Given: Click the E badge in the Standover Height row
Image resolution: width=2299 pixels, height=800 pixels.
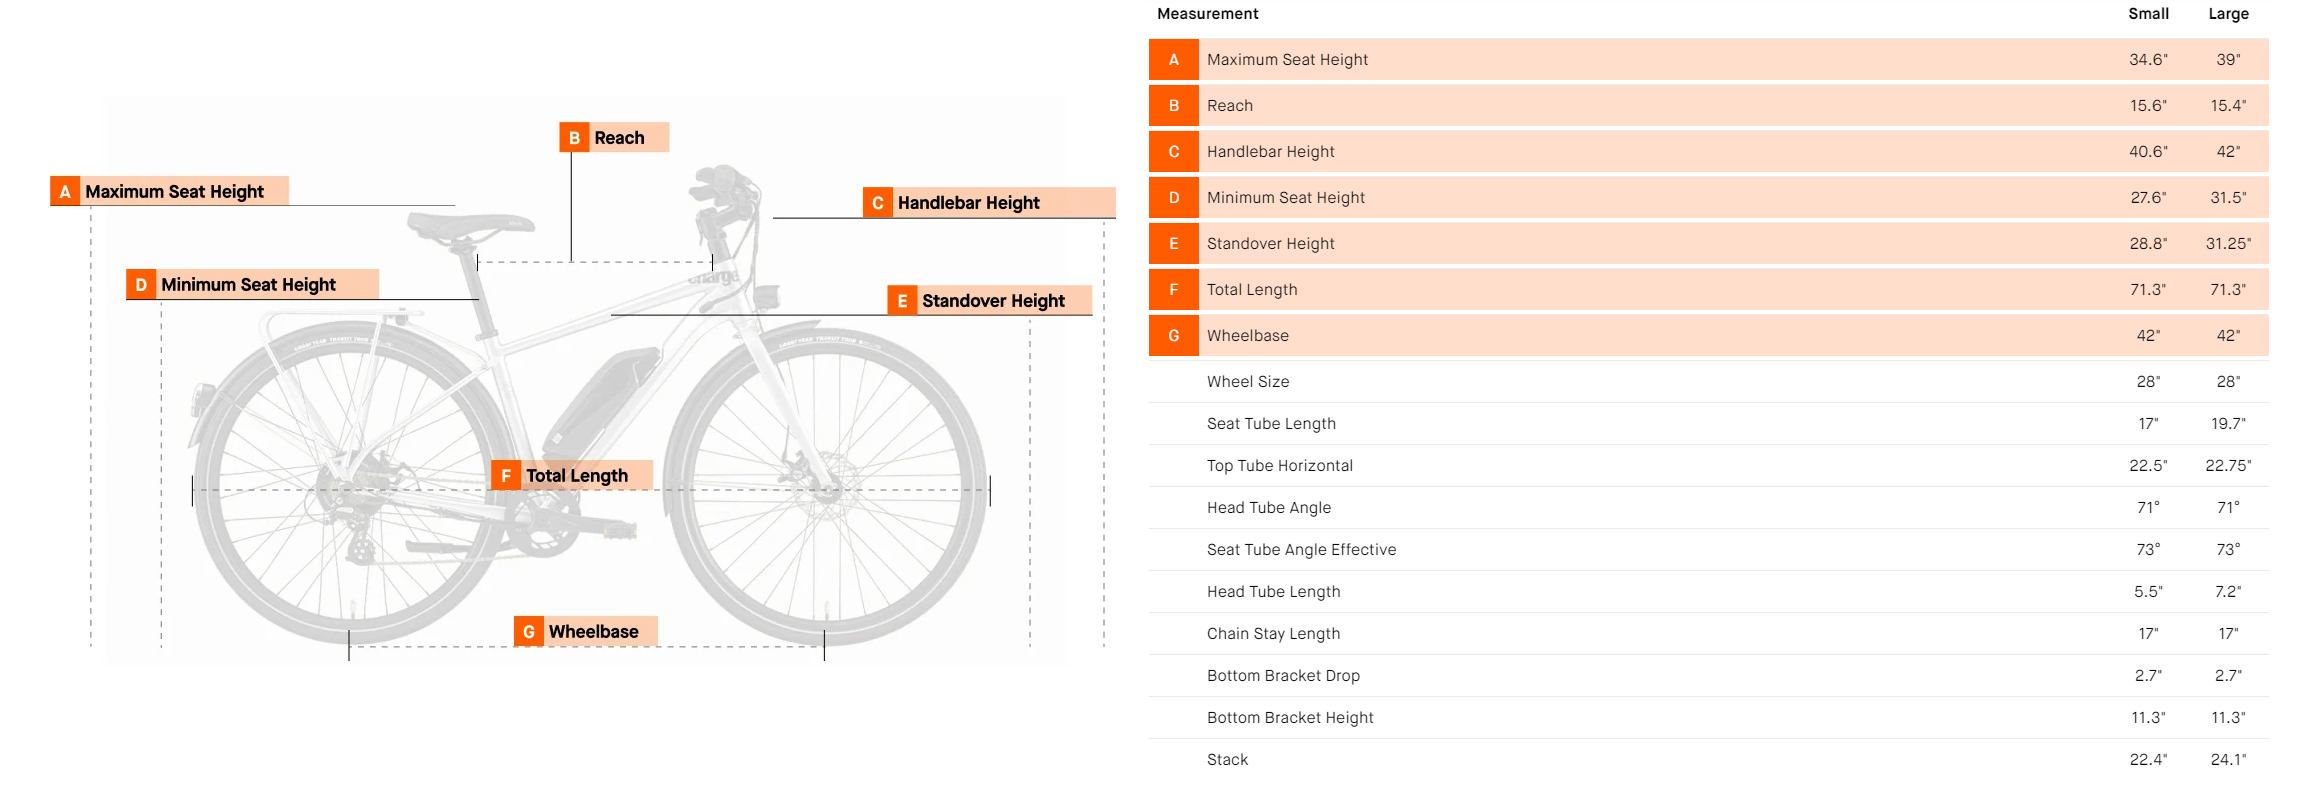Looking at the screenshot, I should (1173, 244).
